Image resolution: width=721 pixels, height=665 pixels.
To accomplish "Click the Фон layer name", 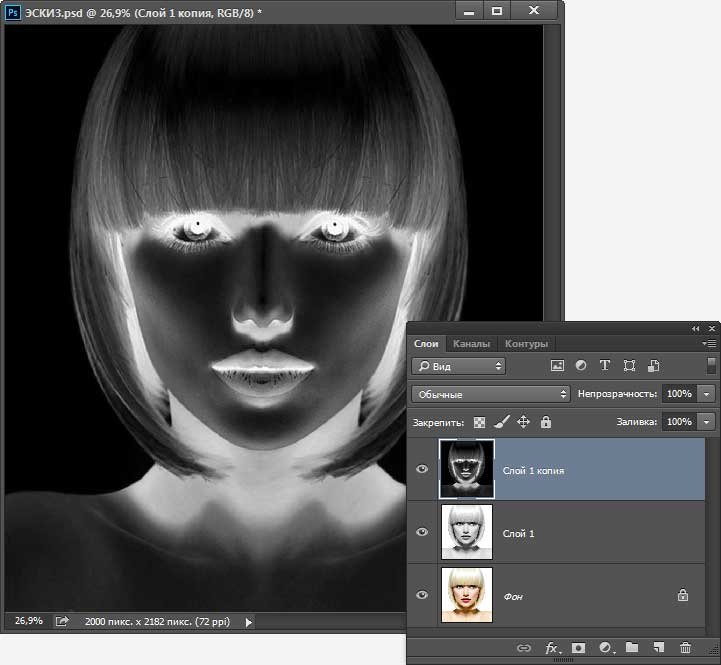I will (x=513, y=596).
